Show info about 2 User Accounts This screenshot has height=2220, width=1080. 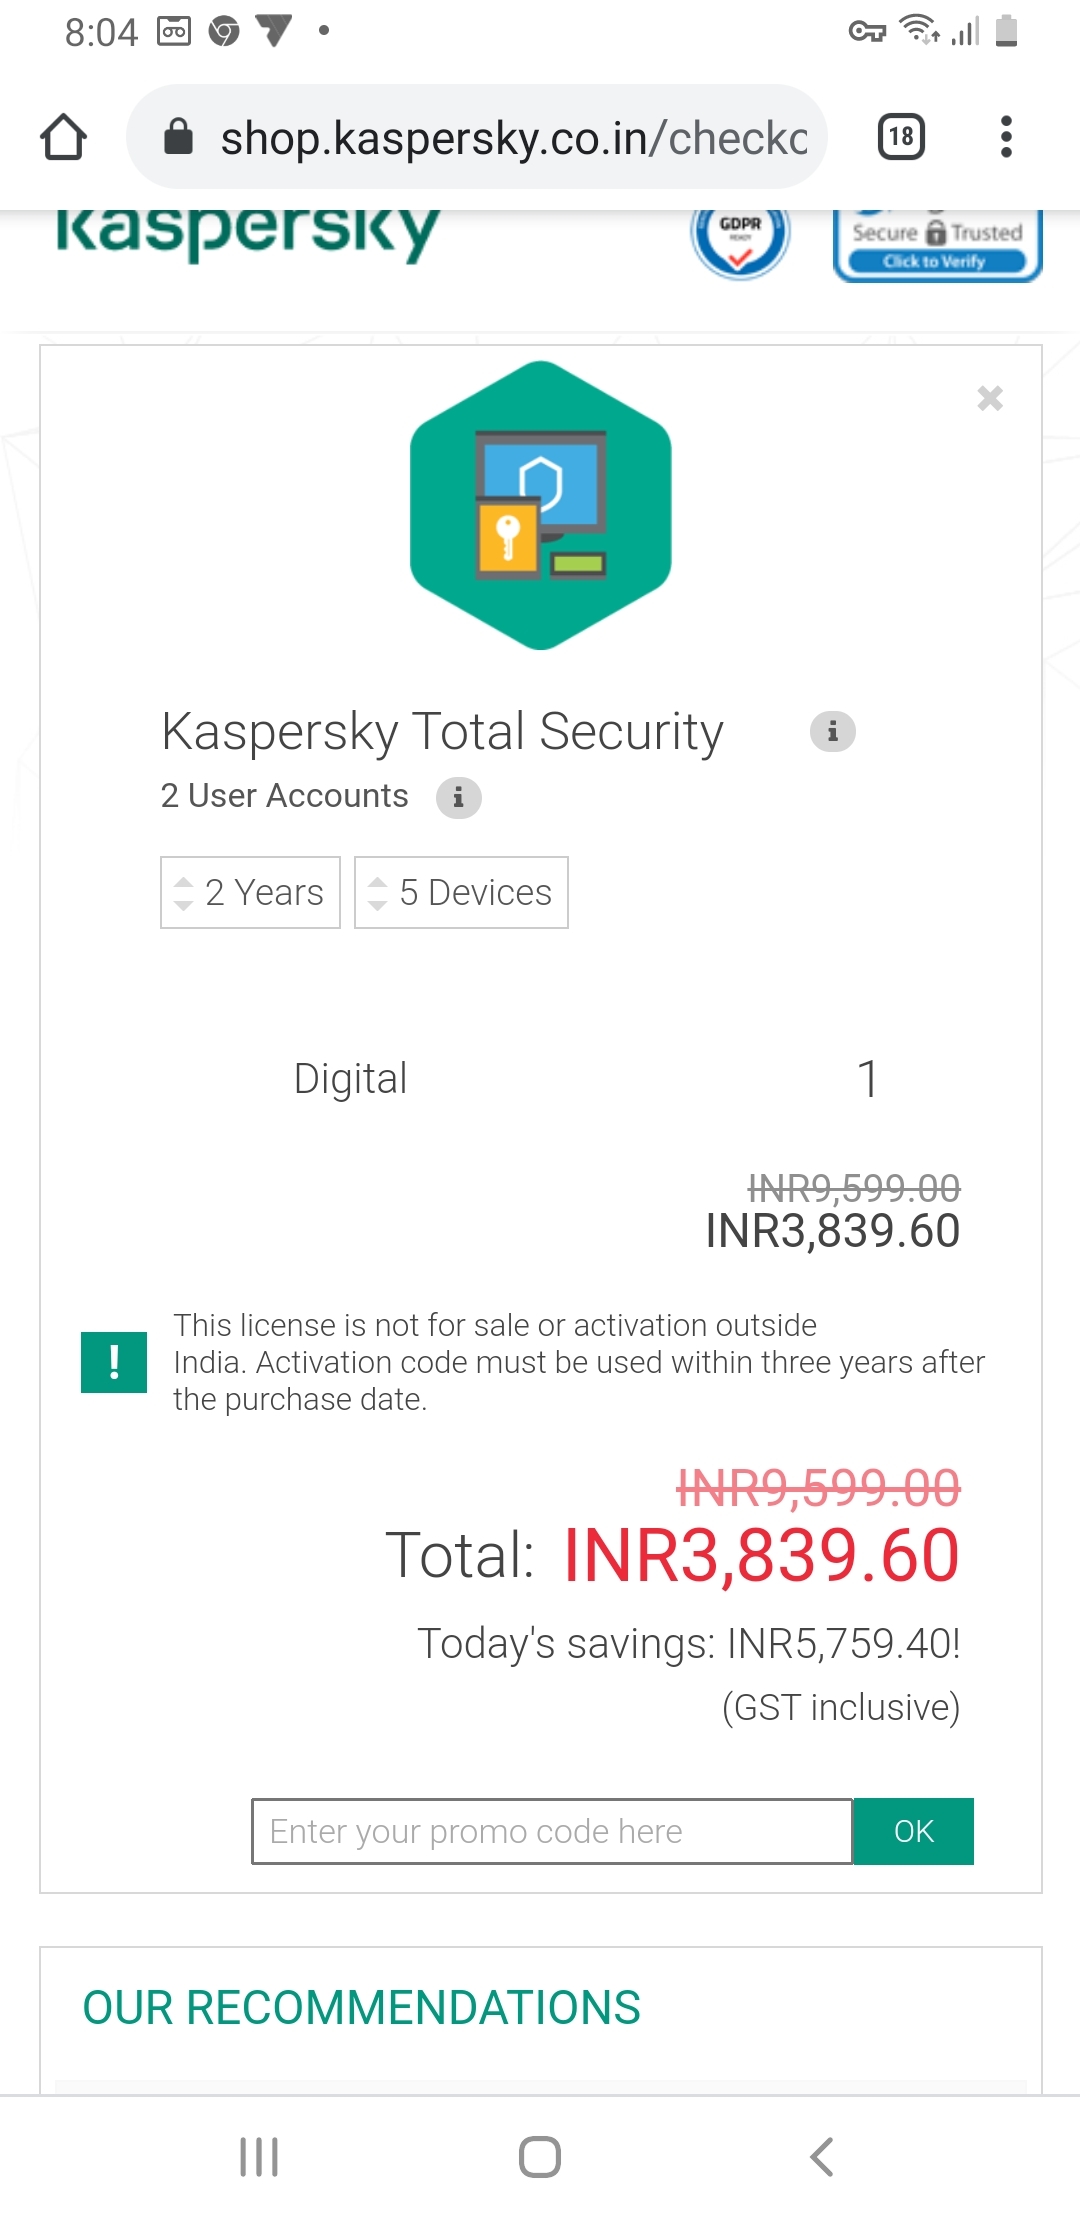(458, 797)
